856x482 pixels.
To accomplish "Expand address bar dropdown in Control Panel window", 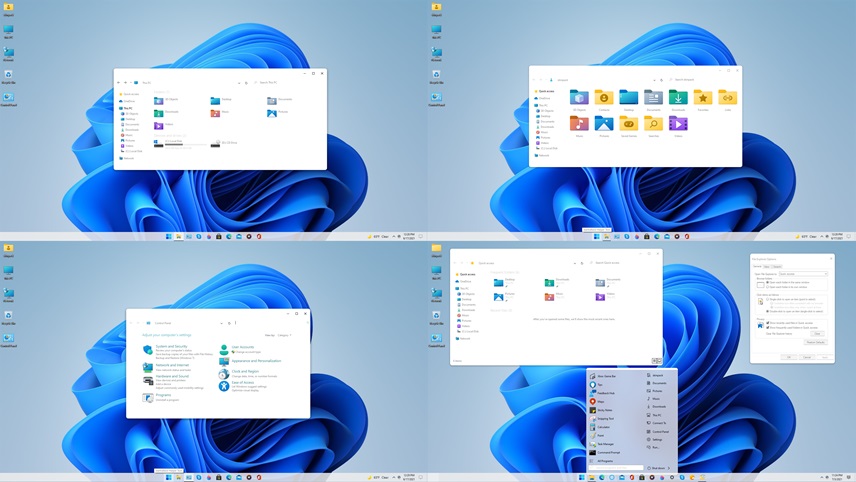I will click(221, 323).
